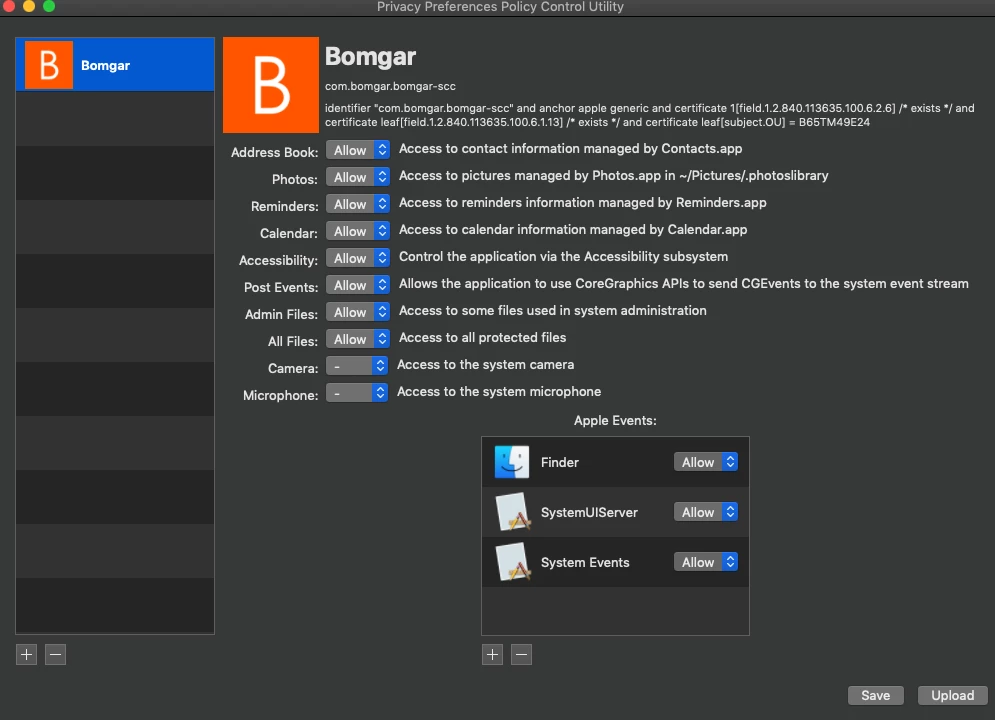Open the Reminders permission dropdown

[x=357, y=204]
